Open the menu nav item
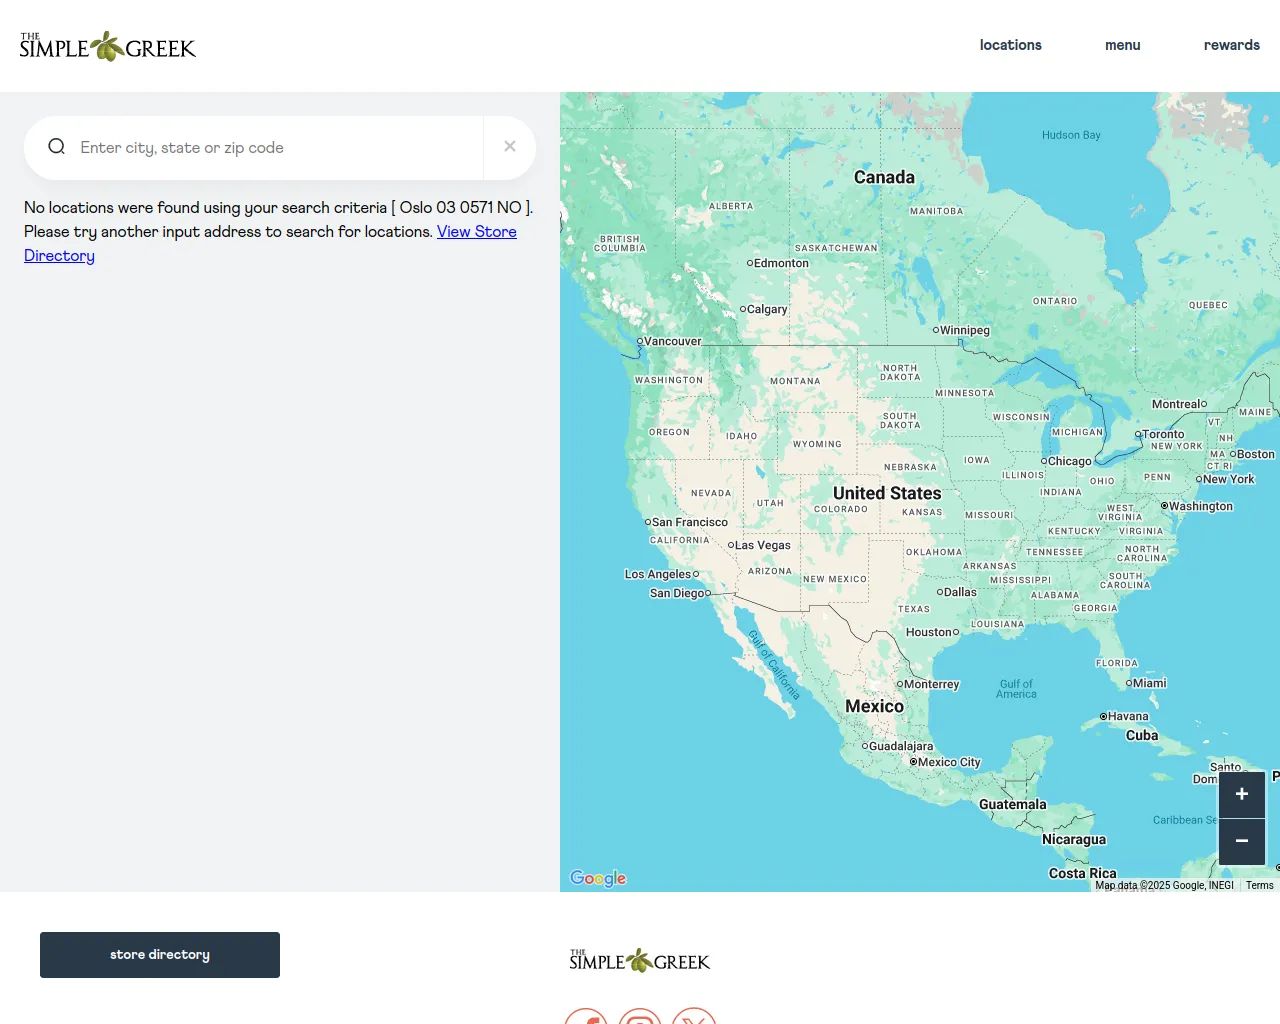1280x1024 pixels. (x=1122, y=45)
